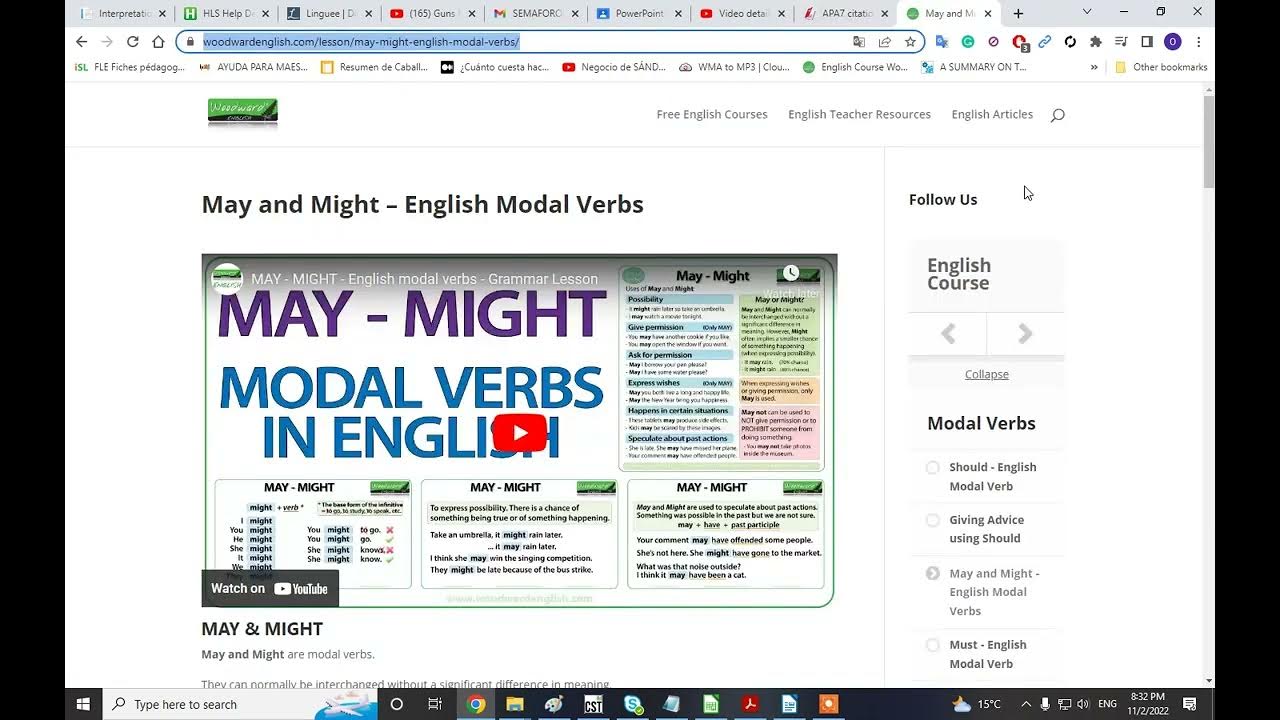Screen dimensions: 1280x720
Task: Select May and Might lesson item
Action: click(994, 592)
